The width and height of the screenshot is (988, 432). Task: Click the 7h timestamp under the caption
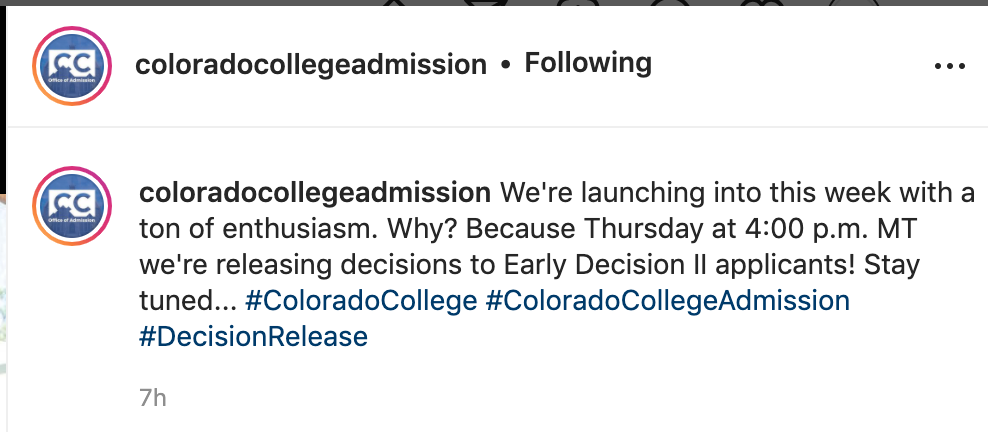click(x=152, y=398)
